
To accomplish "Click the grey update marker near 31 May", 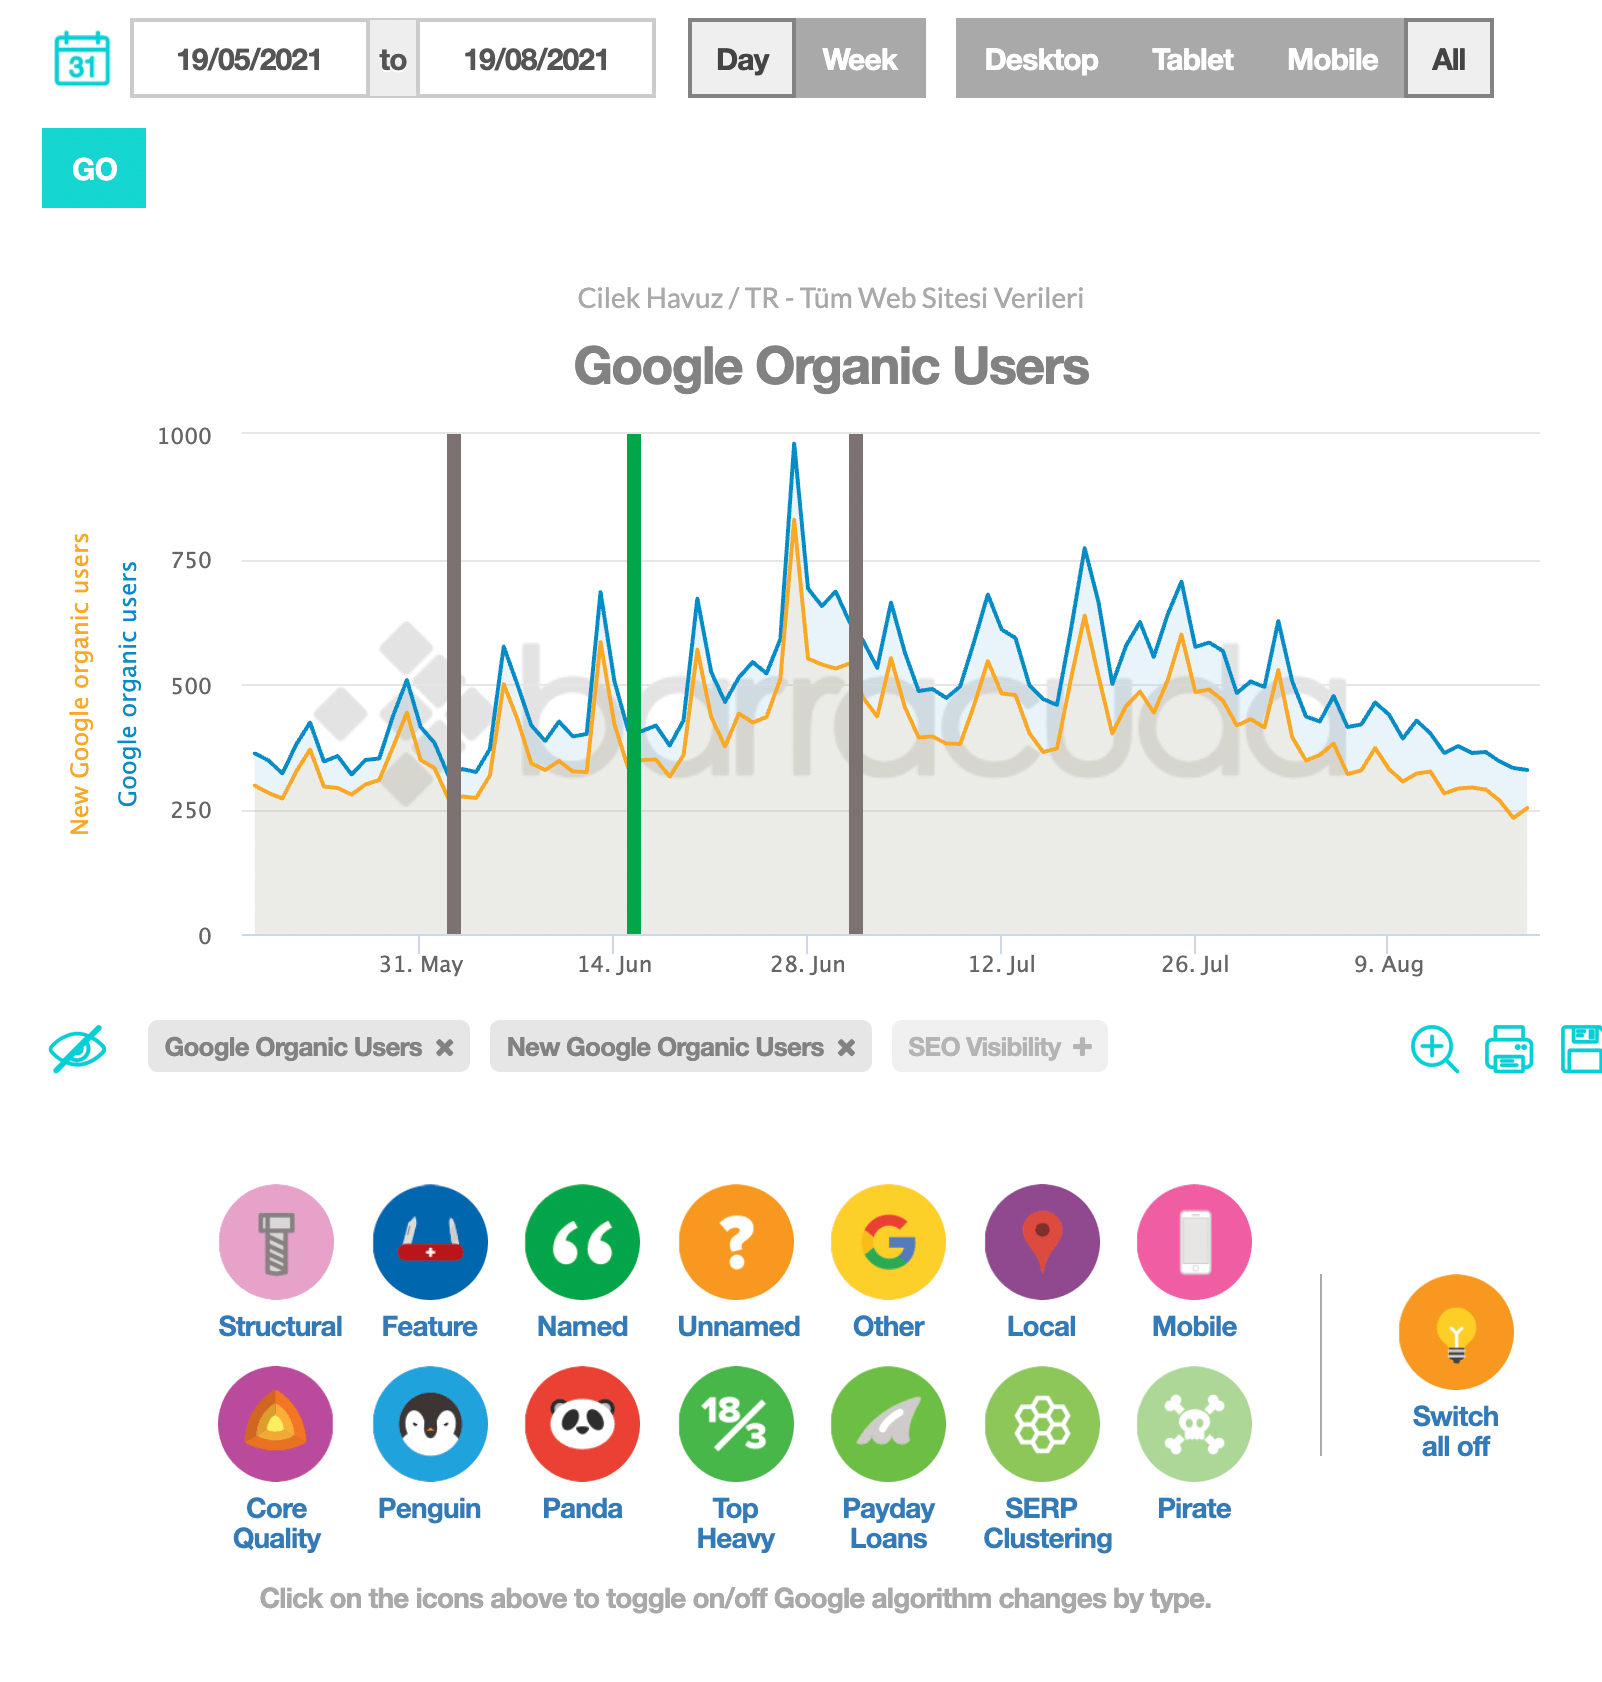I will click(x=454, y=684).
